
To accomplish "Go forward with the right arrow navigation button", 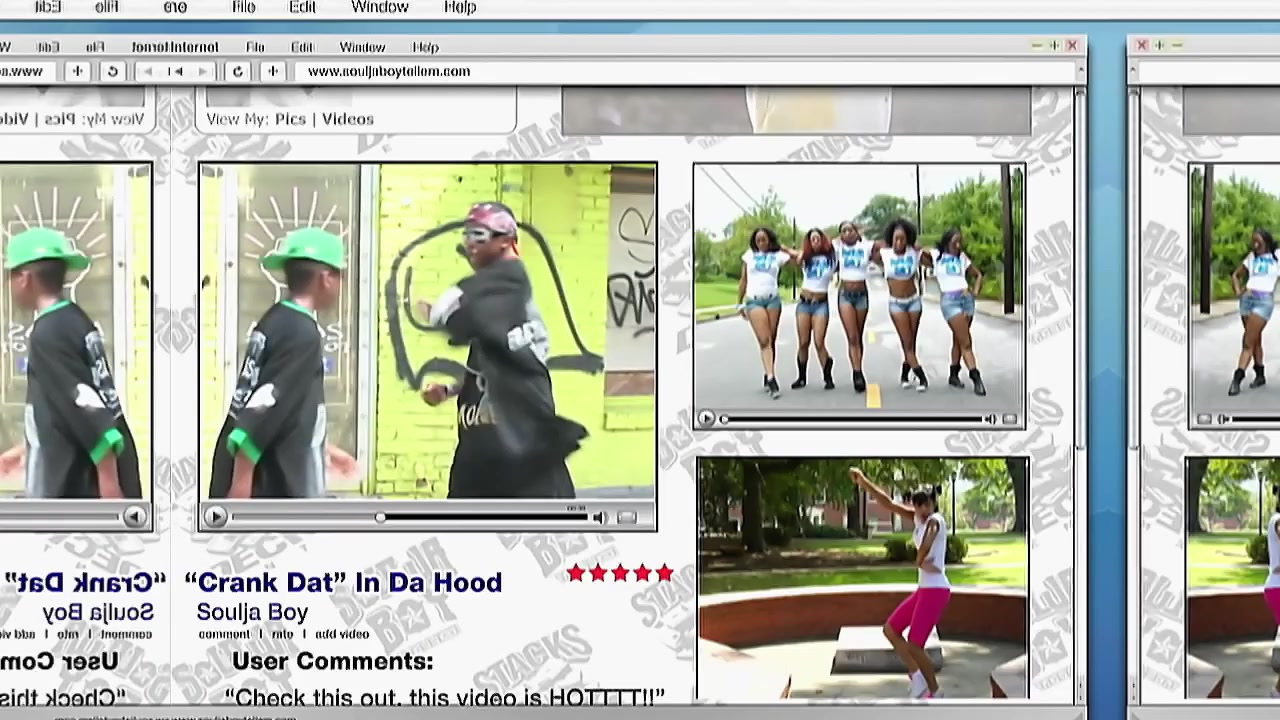I will tap(203, 71).
